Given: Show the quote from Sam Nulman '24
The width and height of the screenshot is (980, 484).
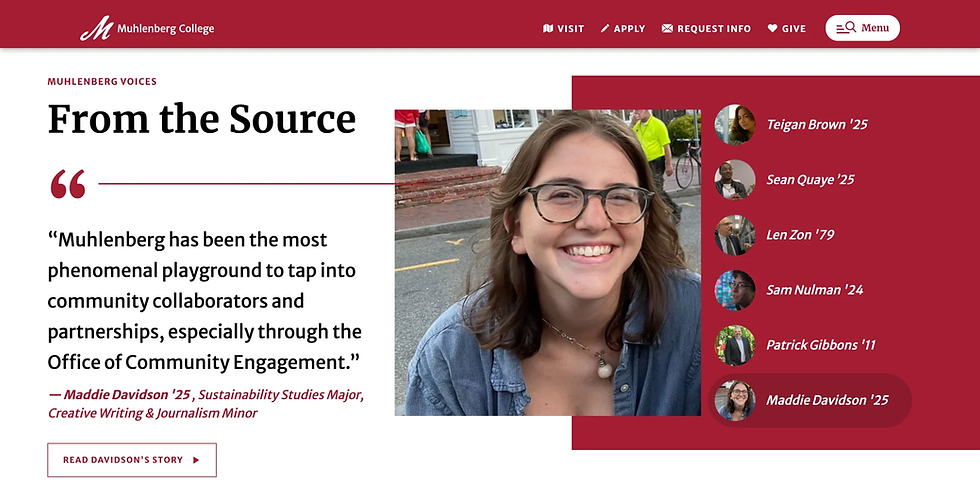Looking at the screenshot, I should pyautogui.click(x=814, y=290).
